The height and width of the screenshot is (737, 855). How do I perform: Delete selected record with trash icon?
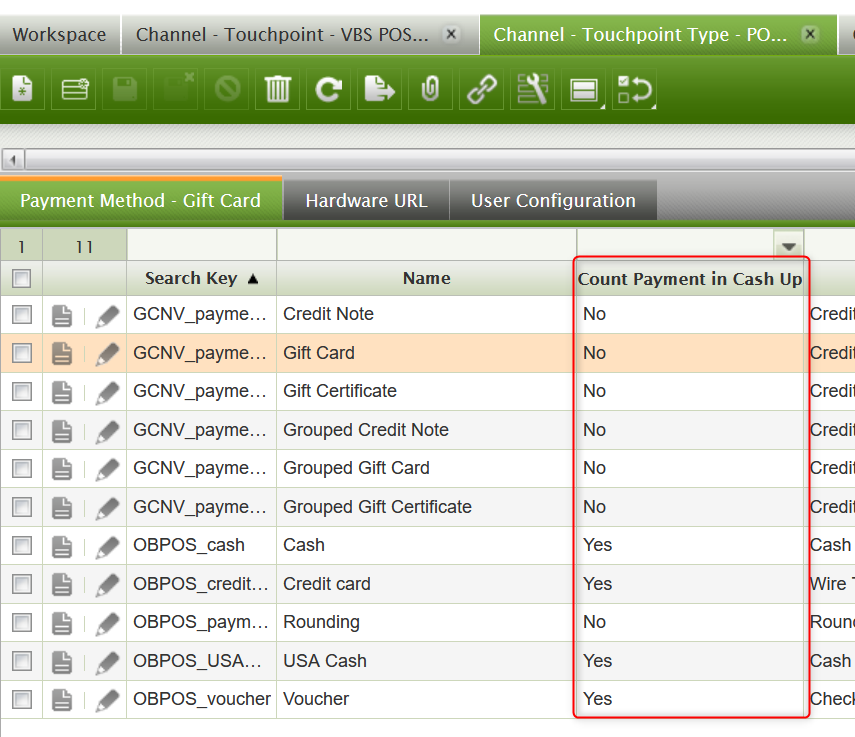coord(277,90)
